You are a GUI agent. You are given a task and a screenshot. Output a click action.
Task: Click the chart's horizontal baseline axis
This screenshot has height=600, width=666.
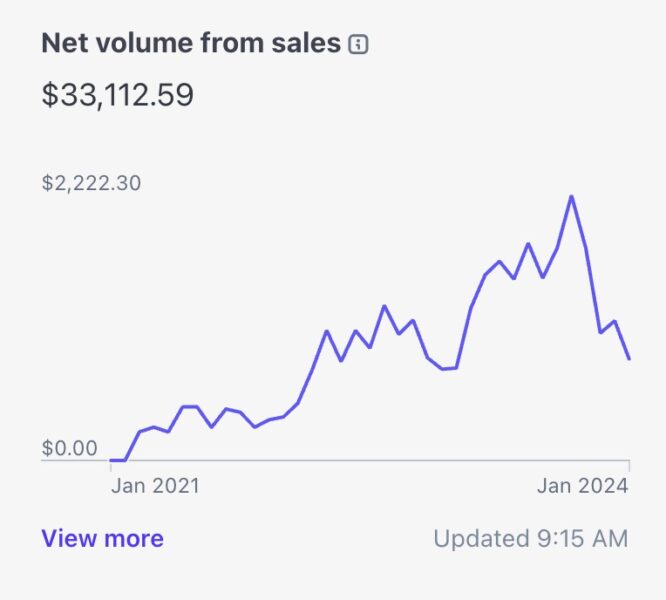[x=370, y=461]
